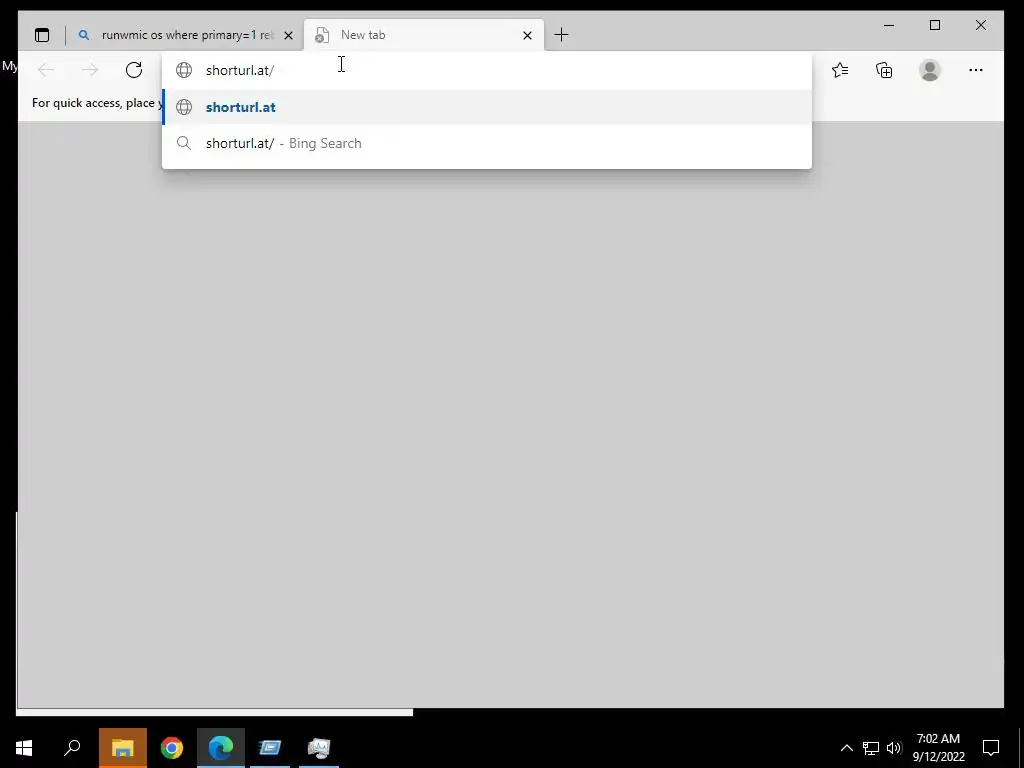Click the Forward navigation arrow
The image size is (1024, 768).
point(90,70)
